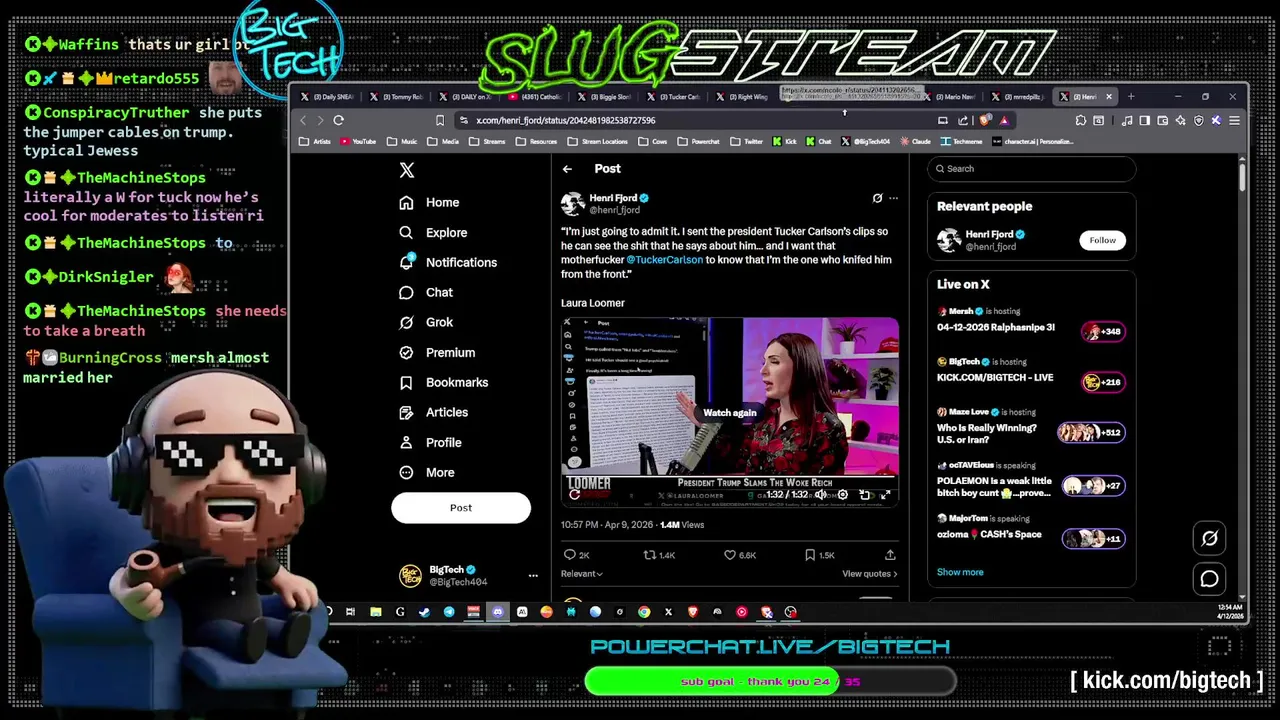Open the floating Grok button
This screenshot has width=1280, height=720.
point(1209,539)
